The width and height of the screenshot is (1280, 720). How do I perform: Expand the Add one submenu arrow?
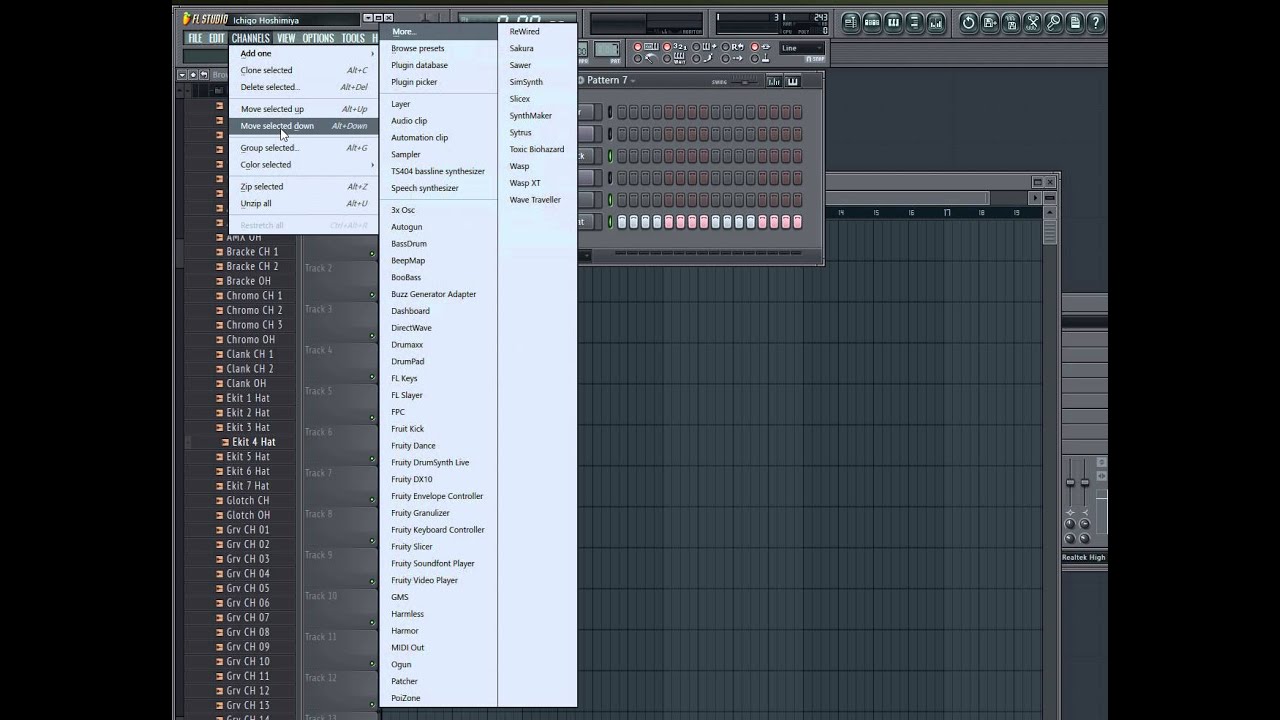pyautogui.click(x=373, y=53)
